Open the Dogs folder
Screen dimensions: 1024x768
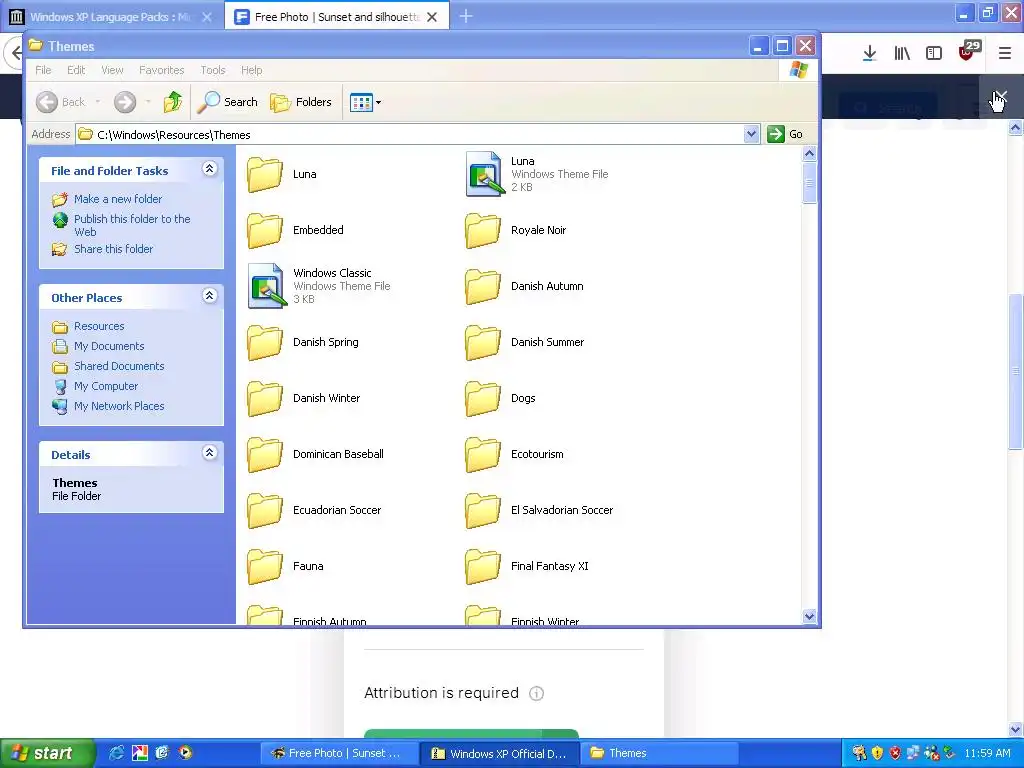tap(500, 398)
